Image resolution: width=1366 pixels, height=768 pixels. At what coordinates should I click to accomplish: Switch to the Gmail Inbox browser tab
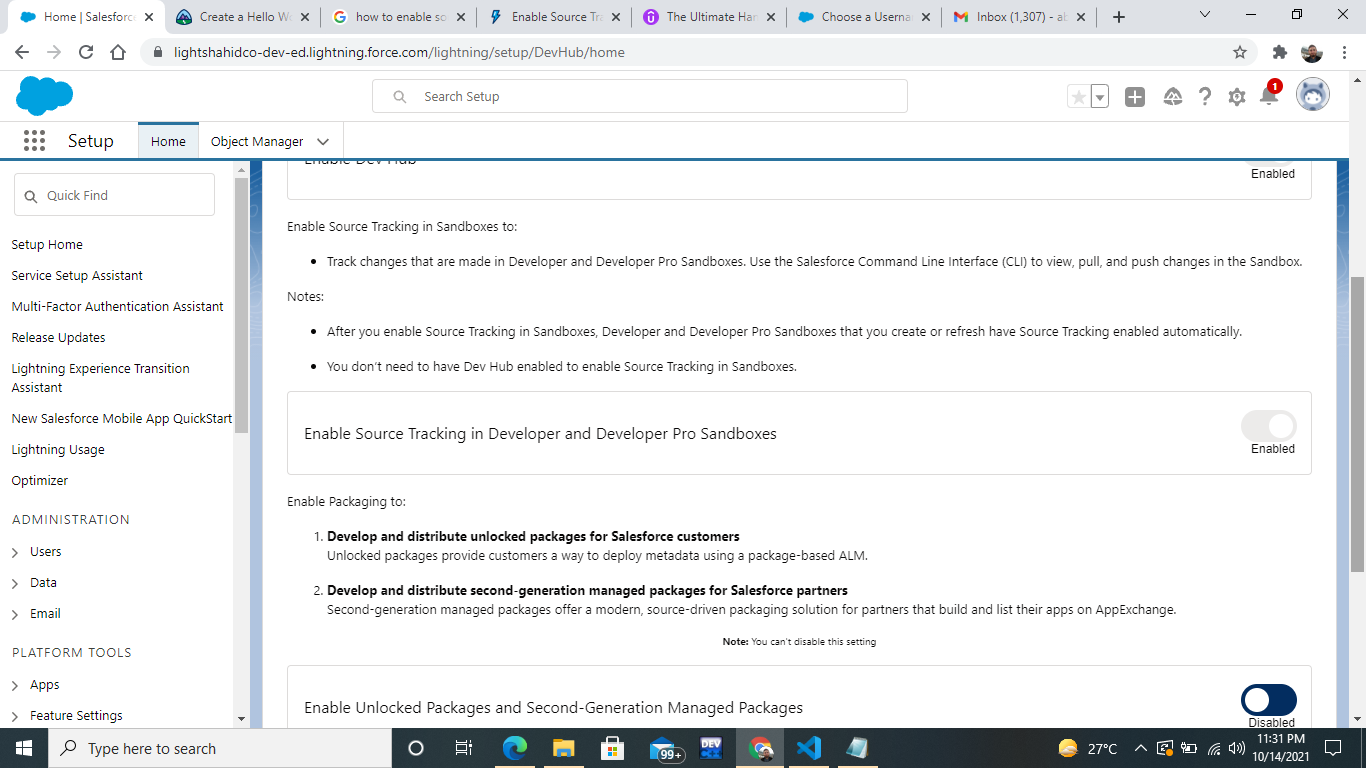(x=1020, y=17)
